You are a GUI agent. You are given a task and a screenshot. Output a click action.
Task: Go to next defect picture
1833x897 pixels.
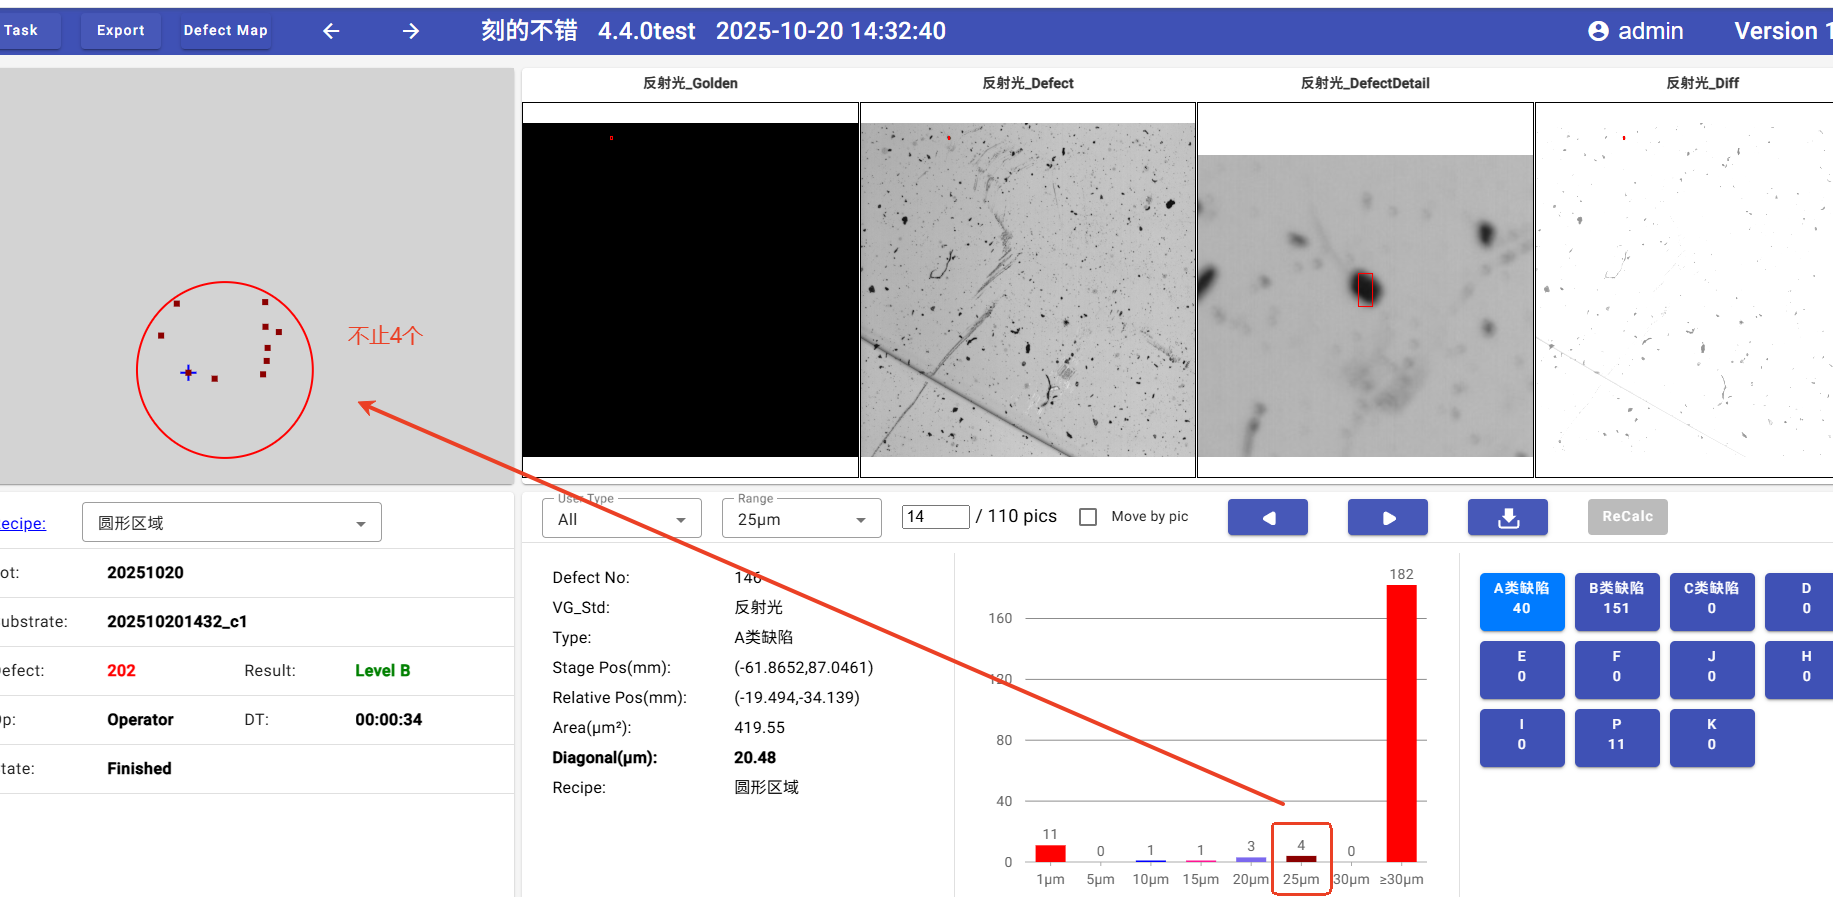click(x=1387, y=517)
